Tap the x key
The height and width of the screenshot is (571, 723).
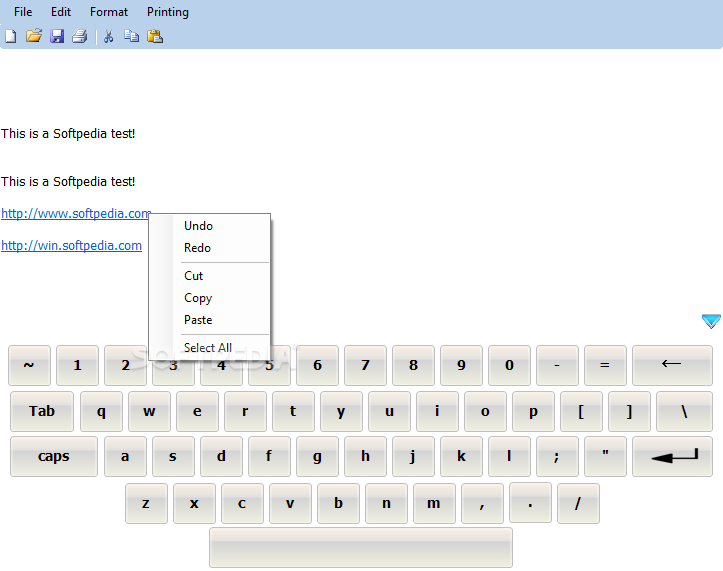(194, 503)
